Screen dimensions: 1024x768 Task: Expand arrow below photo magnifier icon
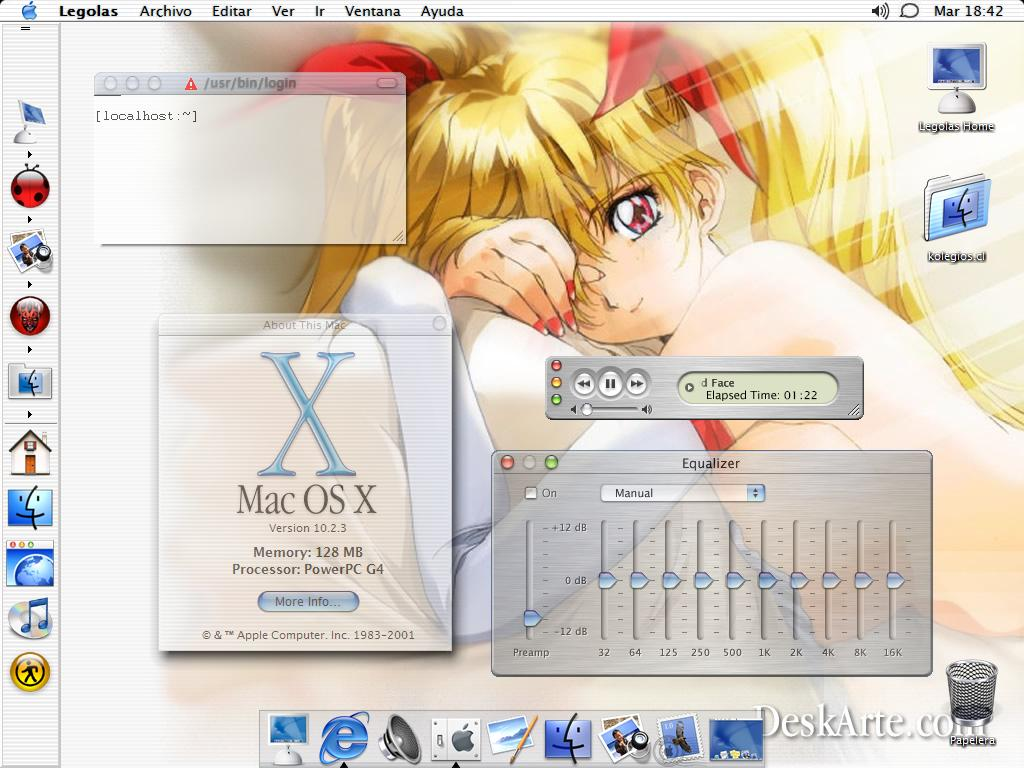click(29, 285)
